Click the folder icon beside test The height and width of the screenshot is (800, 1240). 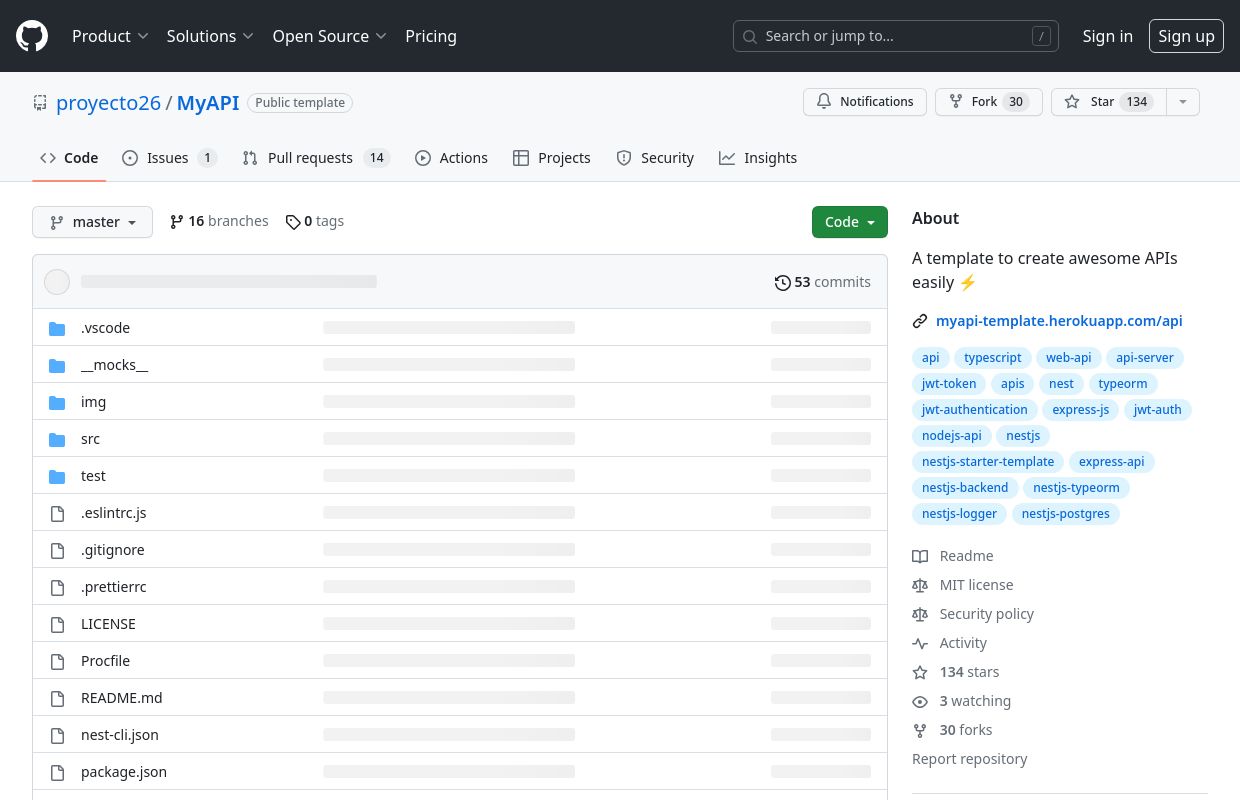pyautogui.click(x=57, y=476)
